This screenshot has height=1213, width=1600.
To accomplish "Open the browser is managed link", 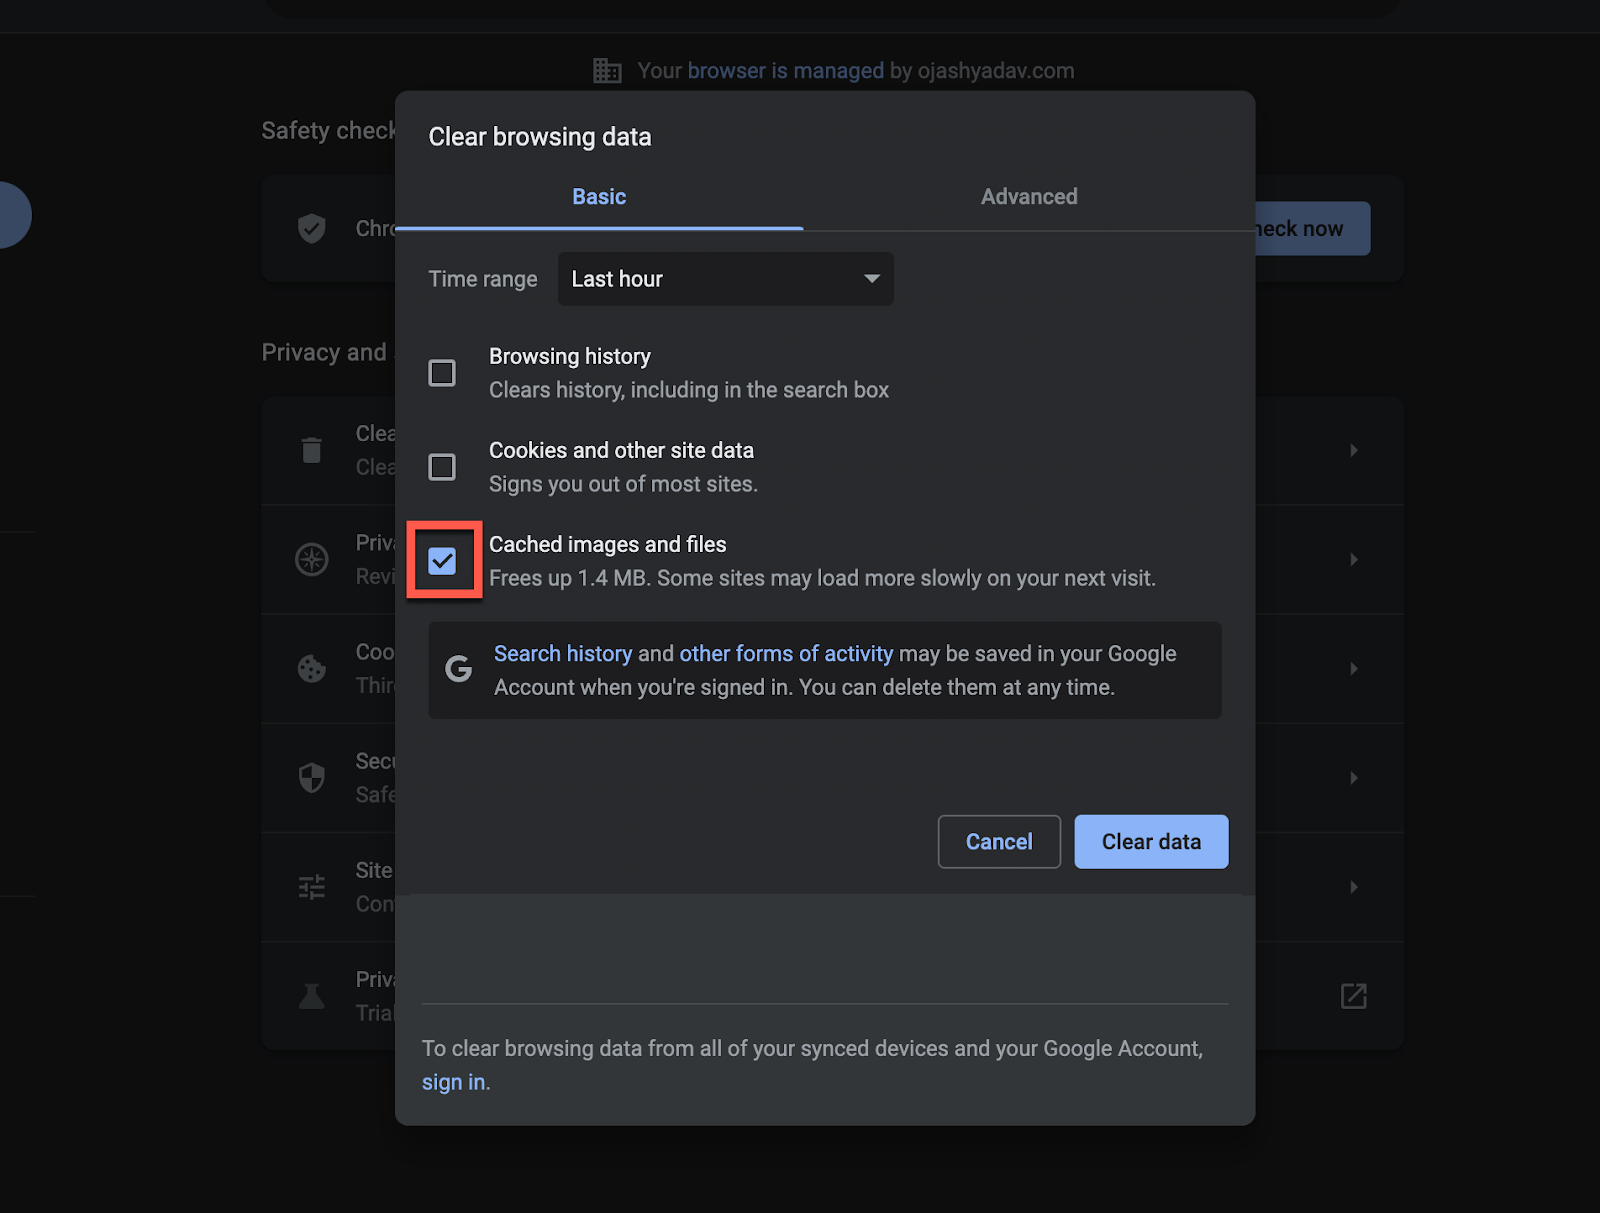I will click(785, 71).
